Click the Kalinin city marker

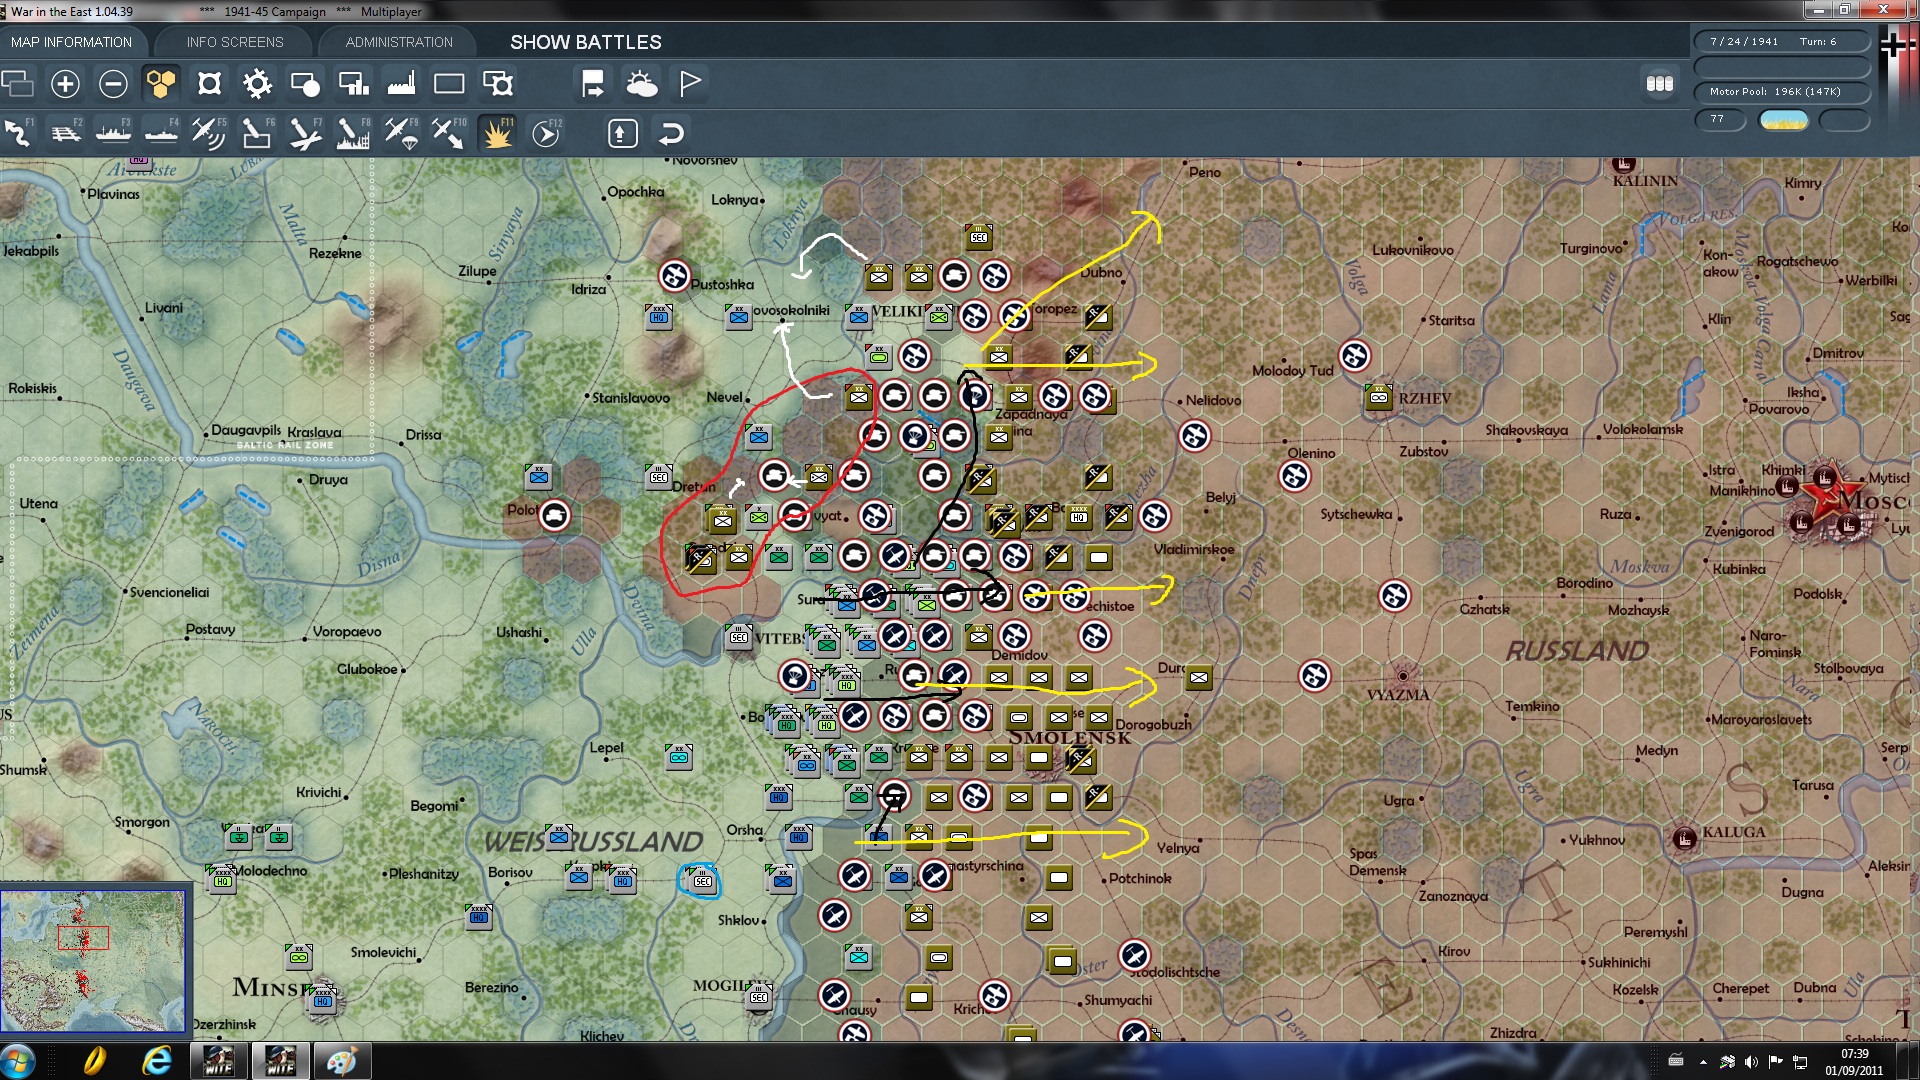pyautogui.click(x=1623, y=164)
